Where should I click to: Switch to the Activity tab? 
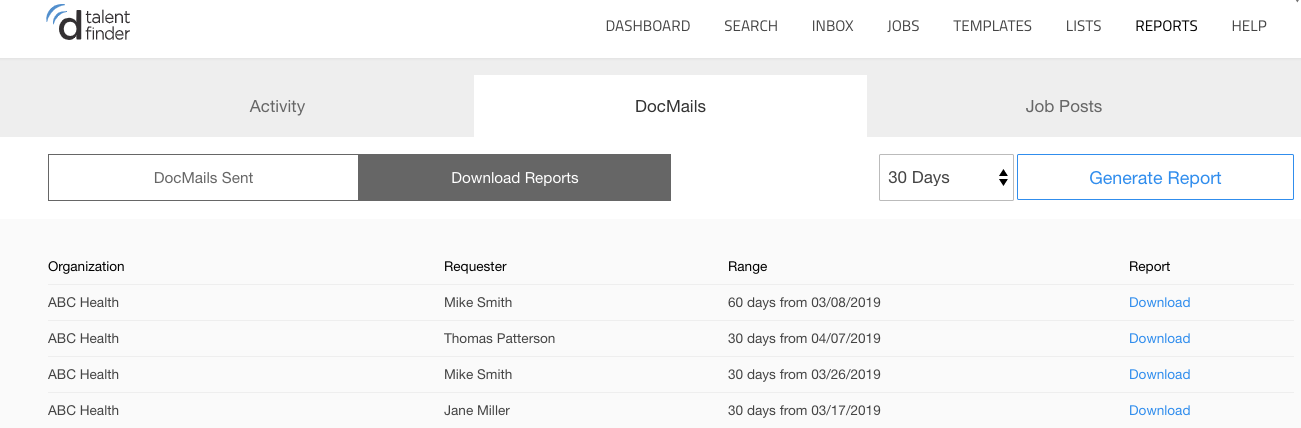click(x=277, y=106)
